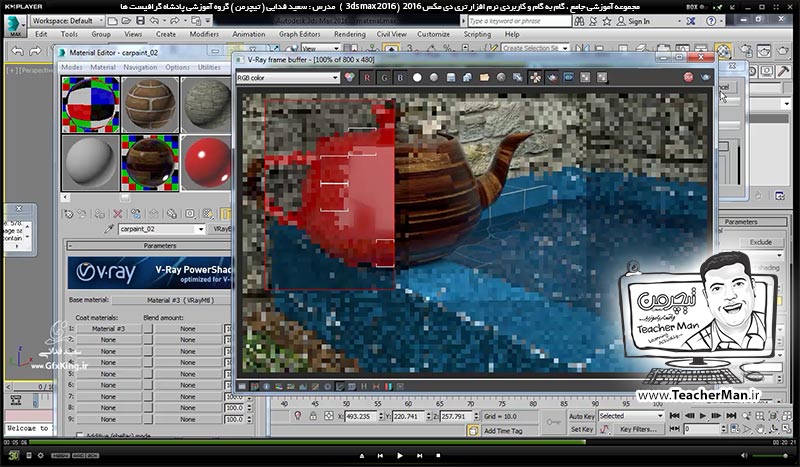
Task: Click the KMPlayer video seek bar
Action: pos(400,442)
